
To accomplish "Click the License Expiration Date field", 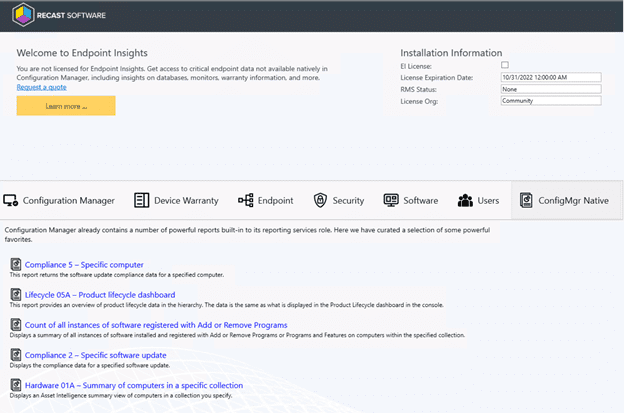I will coord(550,77).
